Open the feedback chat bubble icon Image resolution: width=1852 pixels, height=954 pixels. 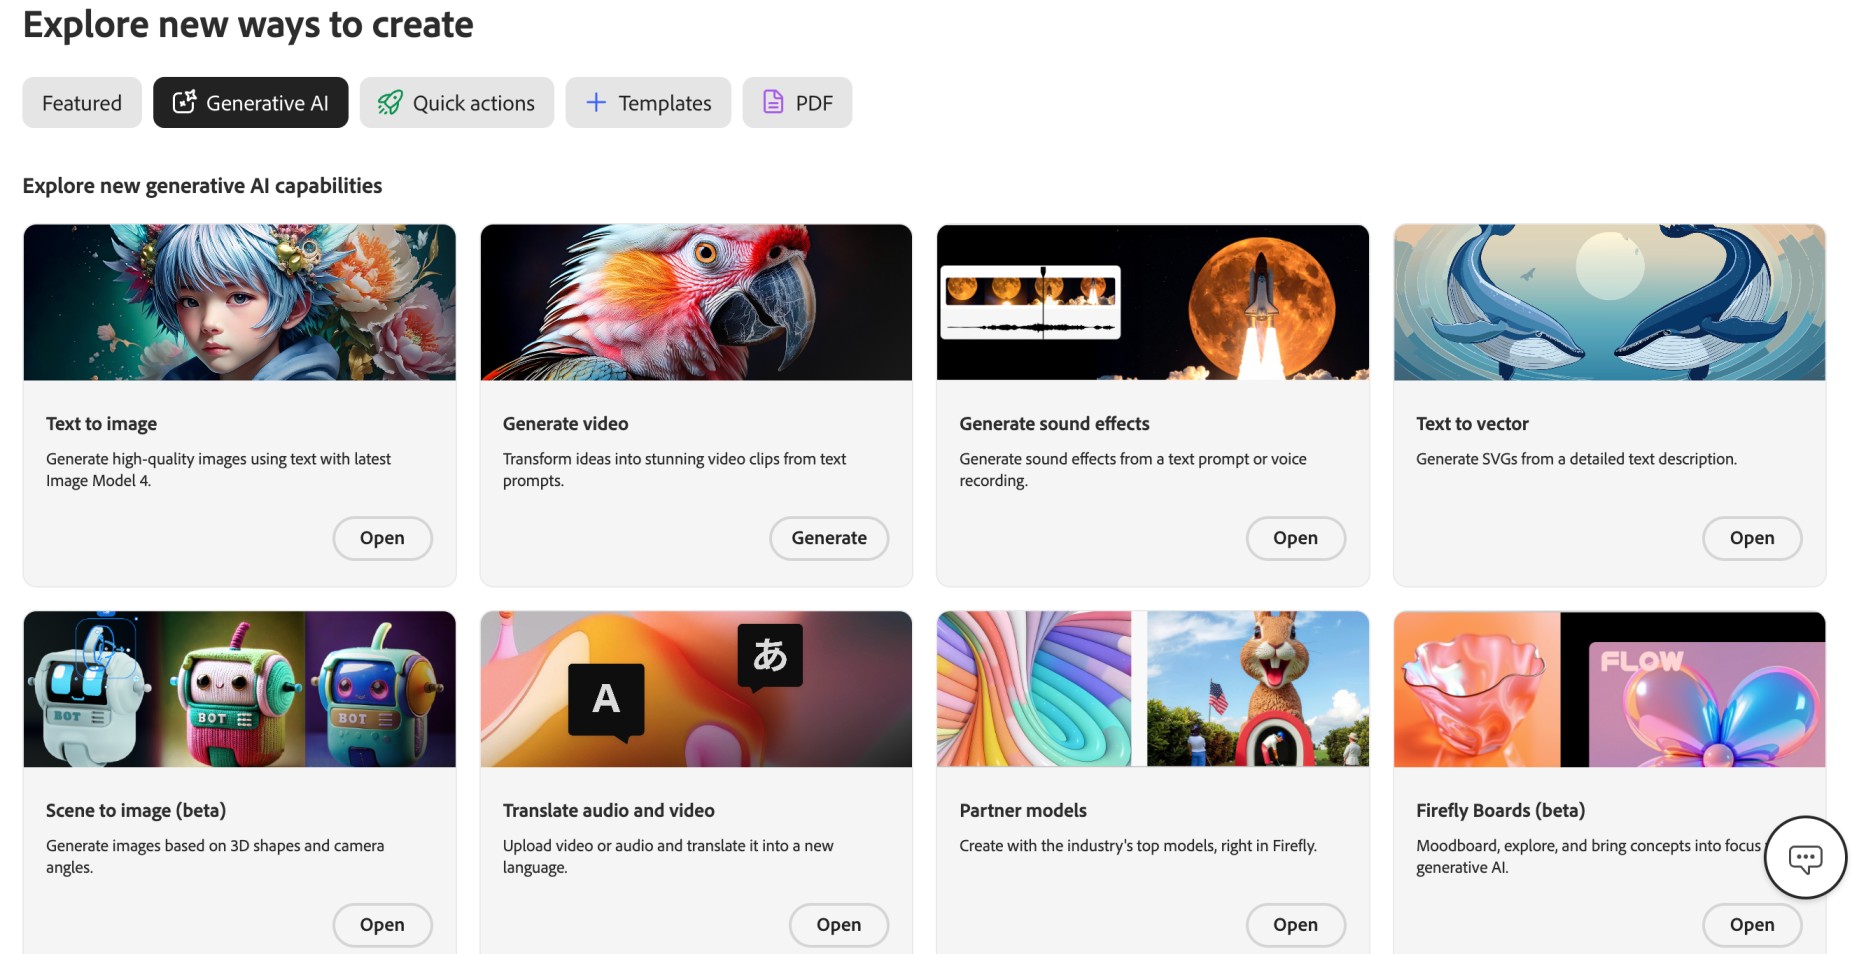point(1806,857)
